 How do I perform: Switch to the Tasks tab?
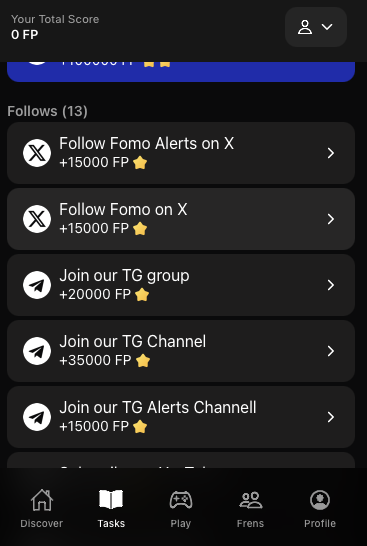pos(111,508)
